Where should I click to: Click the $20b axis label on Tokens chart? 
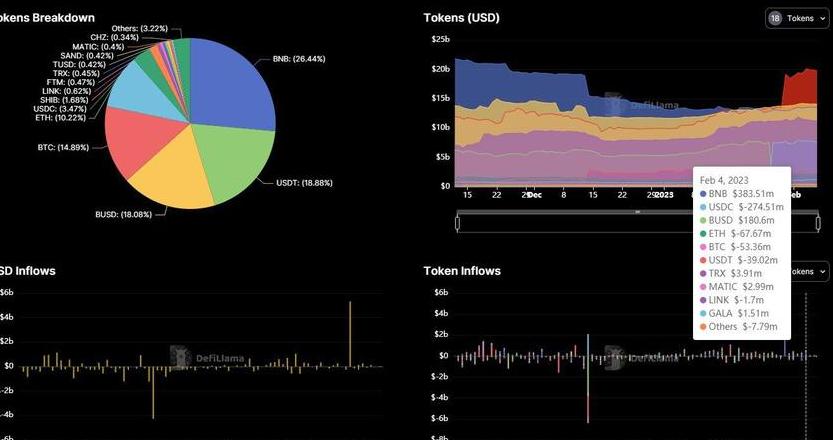coord(441,69)
